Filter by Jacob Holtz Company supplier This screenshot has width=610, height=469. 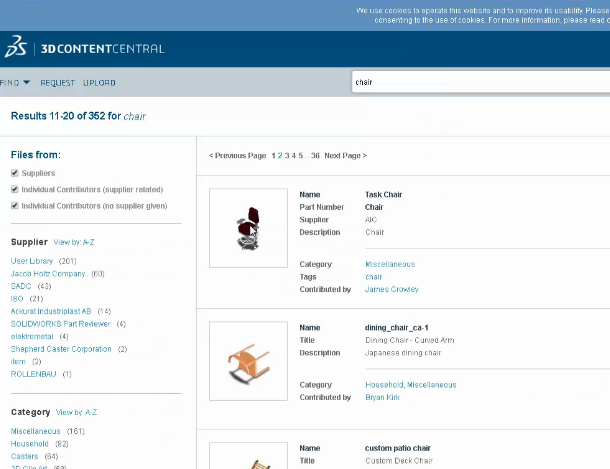click(48, 274)
